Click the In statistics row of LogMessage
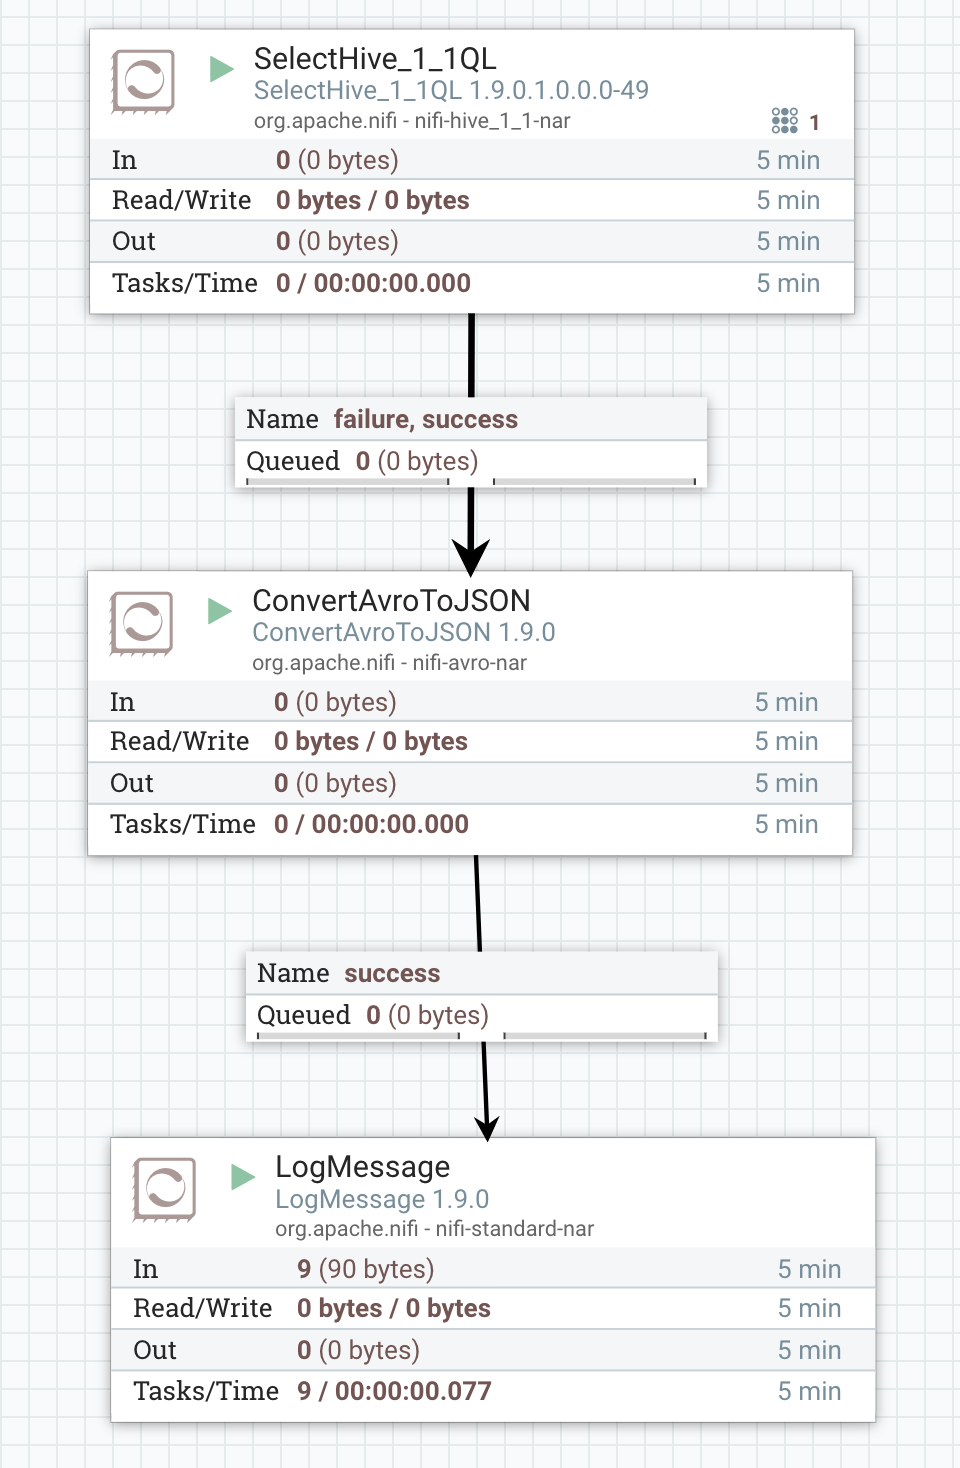Viewport: 960px width, 1468px height. coord(300,1268)
